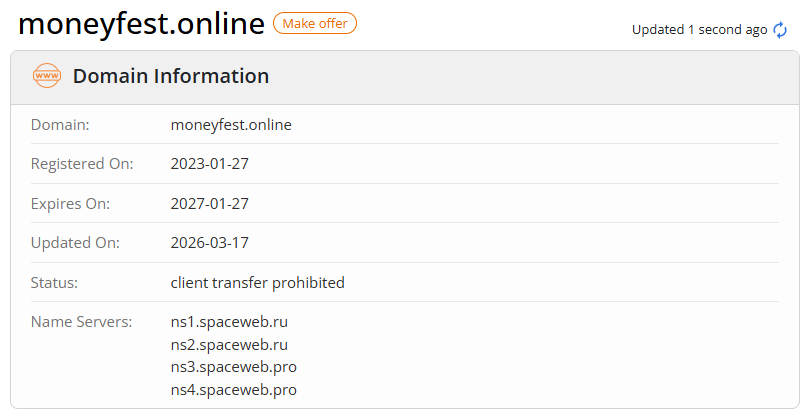
Task: Click the Updated 1 second ago text
Action: point(699,30)
